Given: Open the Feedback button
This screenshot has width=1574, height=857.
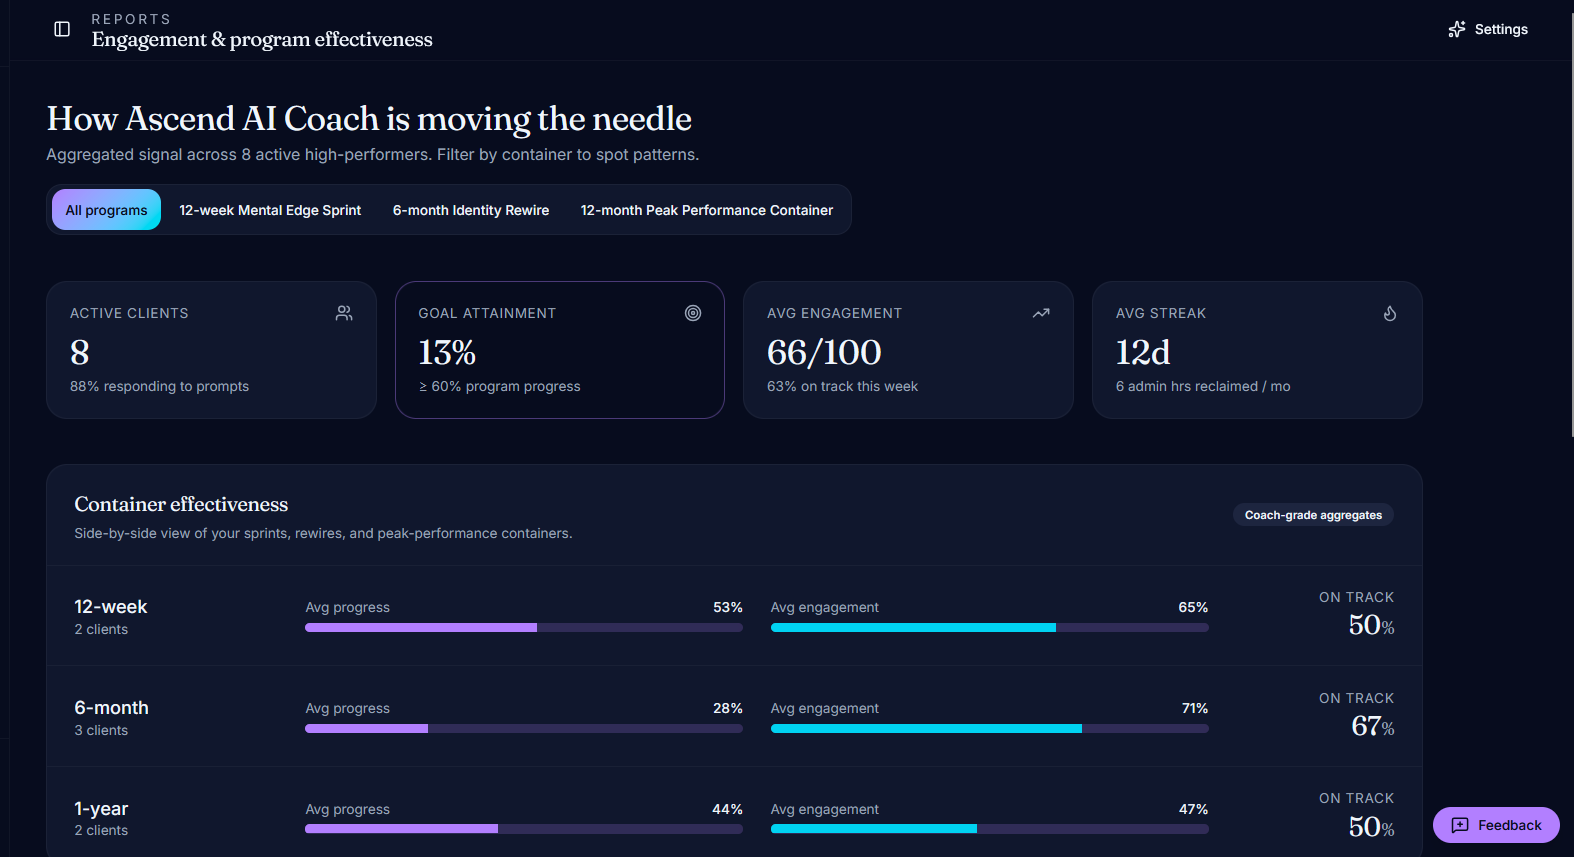Looking at the screenshot, I should point(1496,825).
